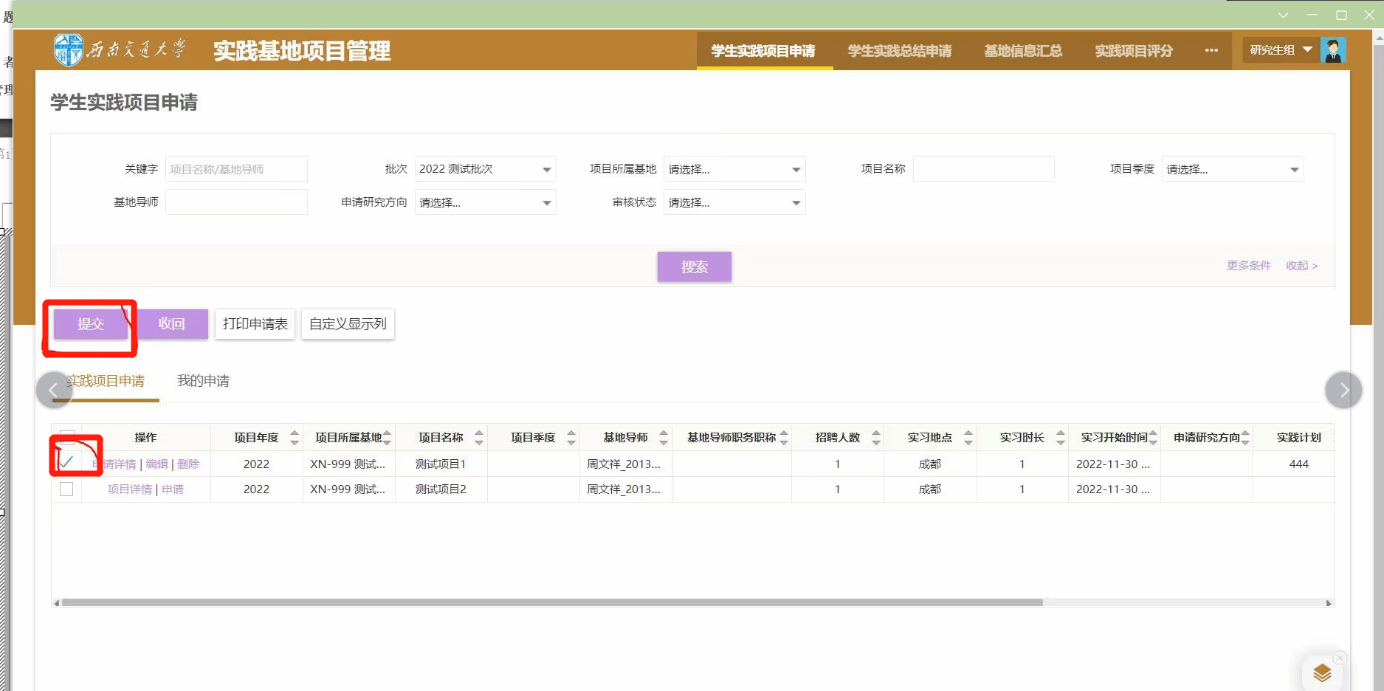Image resolution: width=1384 pixels, height=691 pixels.
Task: Click the 关键字 keyword input field
Action: pos(236,170)
